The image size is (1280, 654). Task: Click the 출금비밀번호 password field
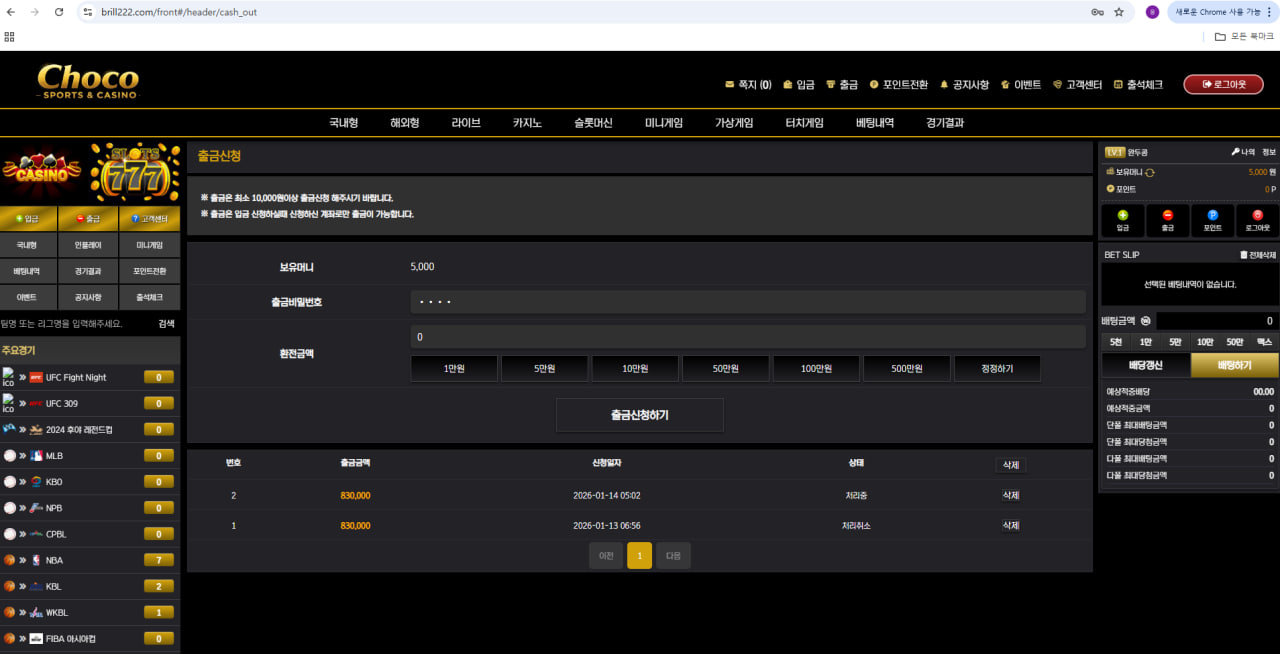[x=747, y=302]
